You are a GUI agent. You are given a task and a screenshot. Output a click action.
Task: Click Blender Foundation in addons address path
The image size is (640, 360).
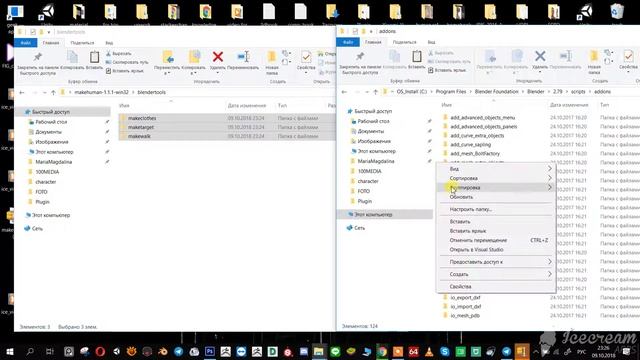point(496,91)
